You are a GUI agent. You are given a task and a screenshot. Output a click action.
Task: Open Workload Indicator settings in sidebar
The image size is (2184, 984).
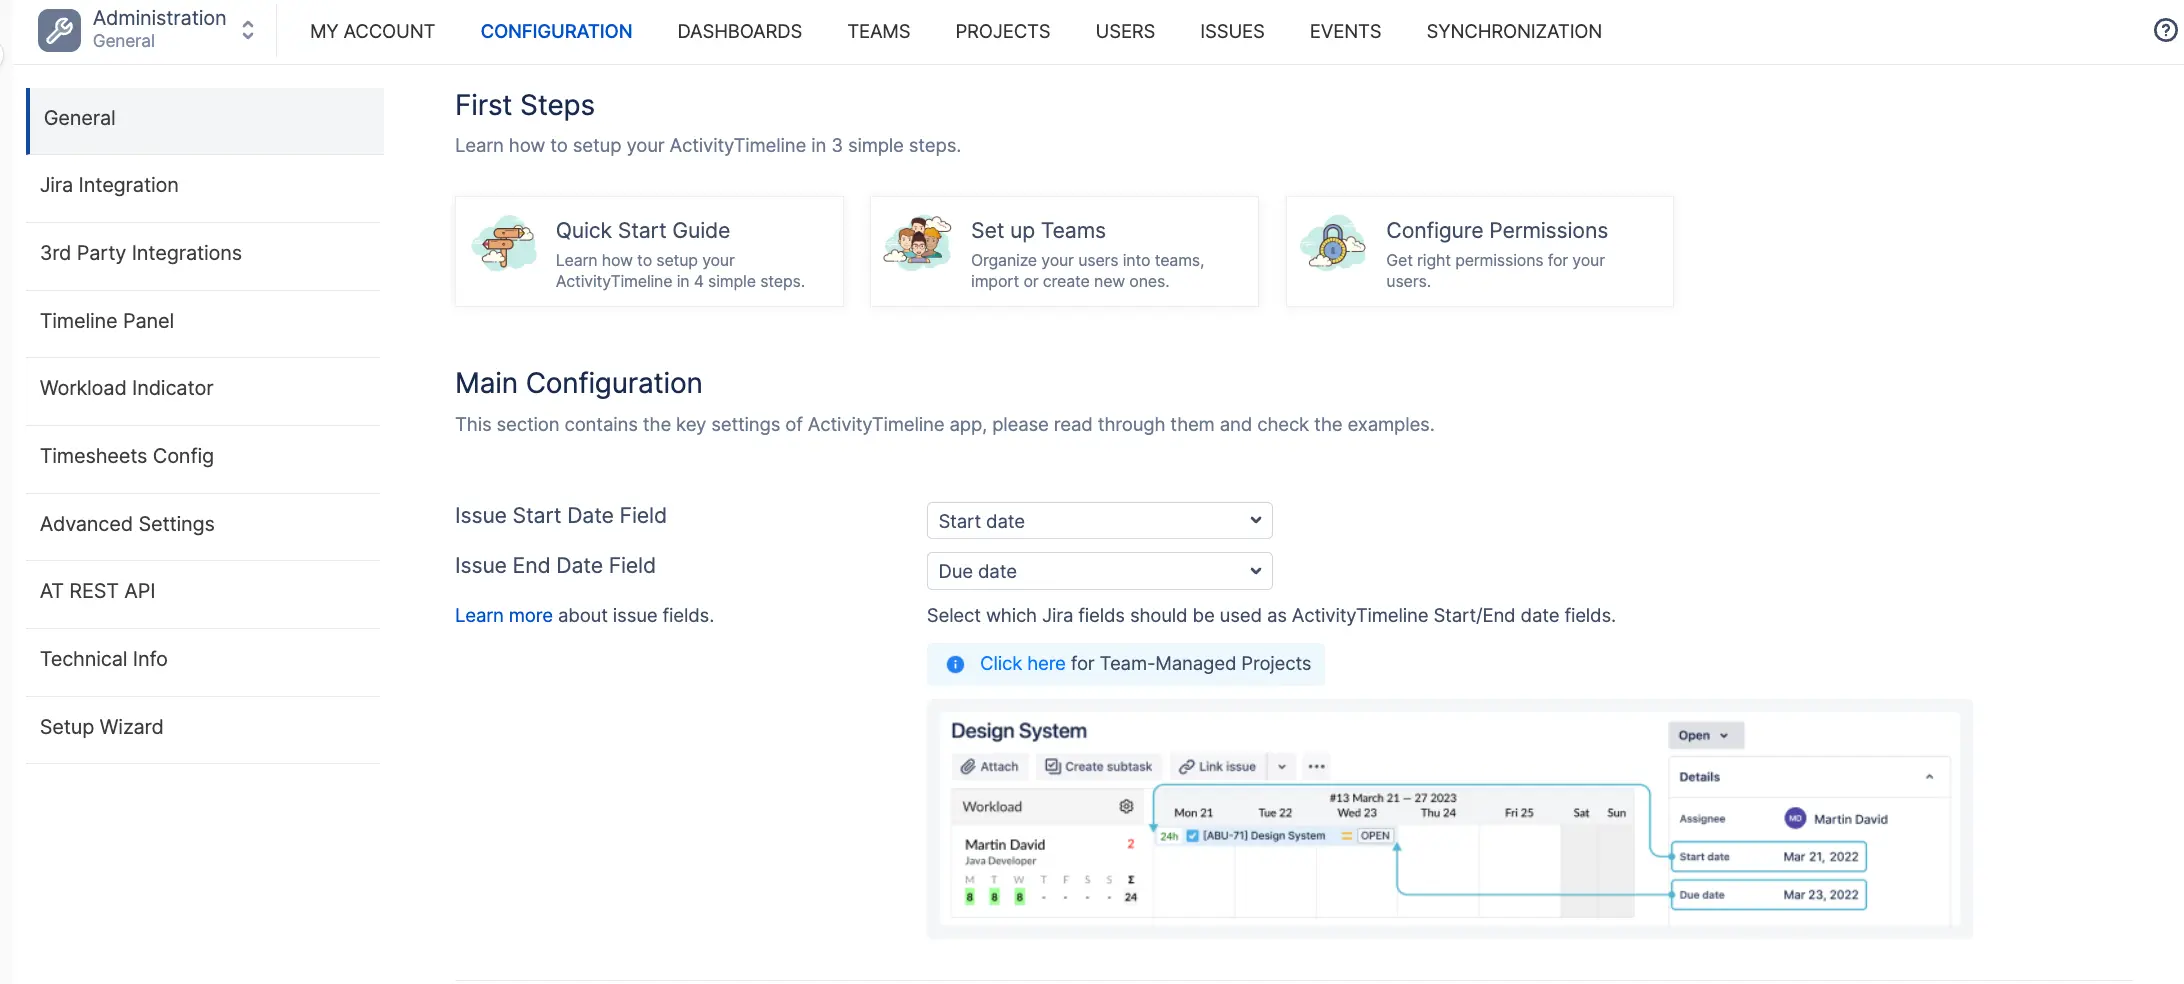[x=126, y=388]
